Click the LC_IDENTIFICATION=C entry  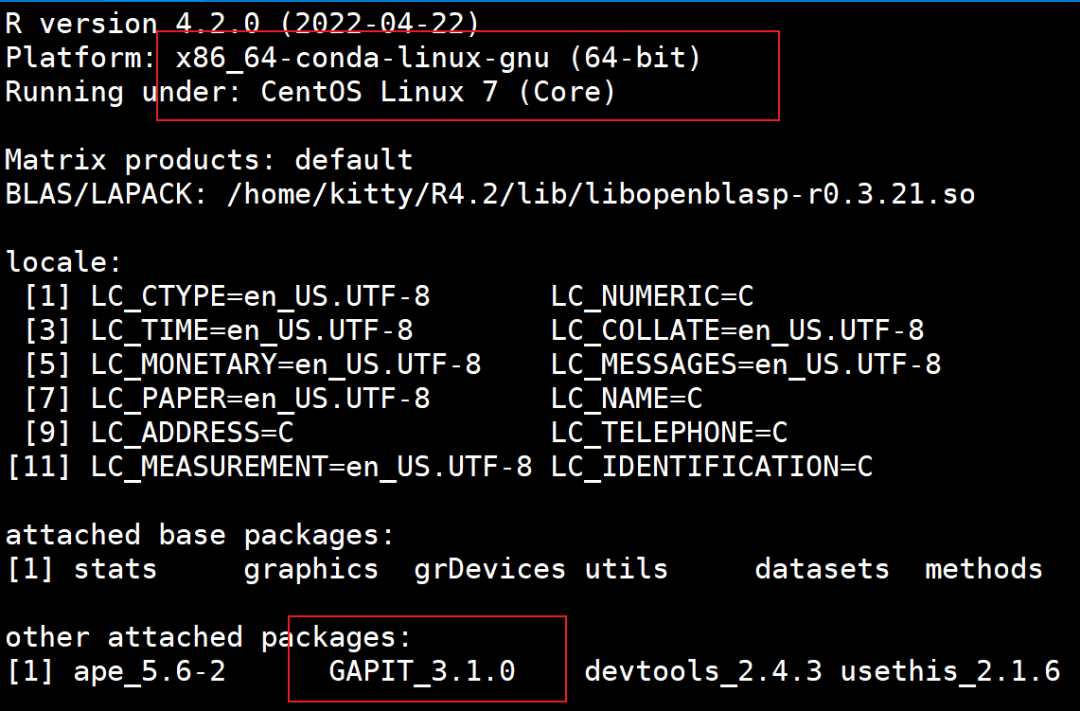click(711, 466)
